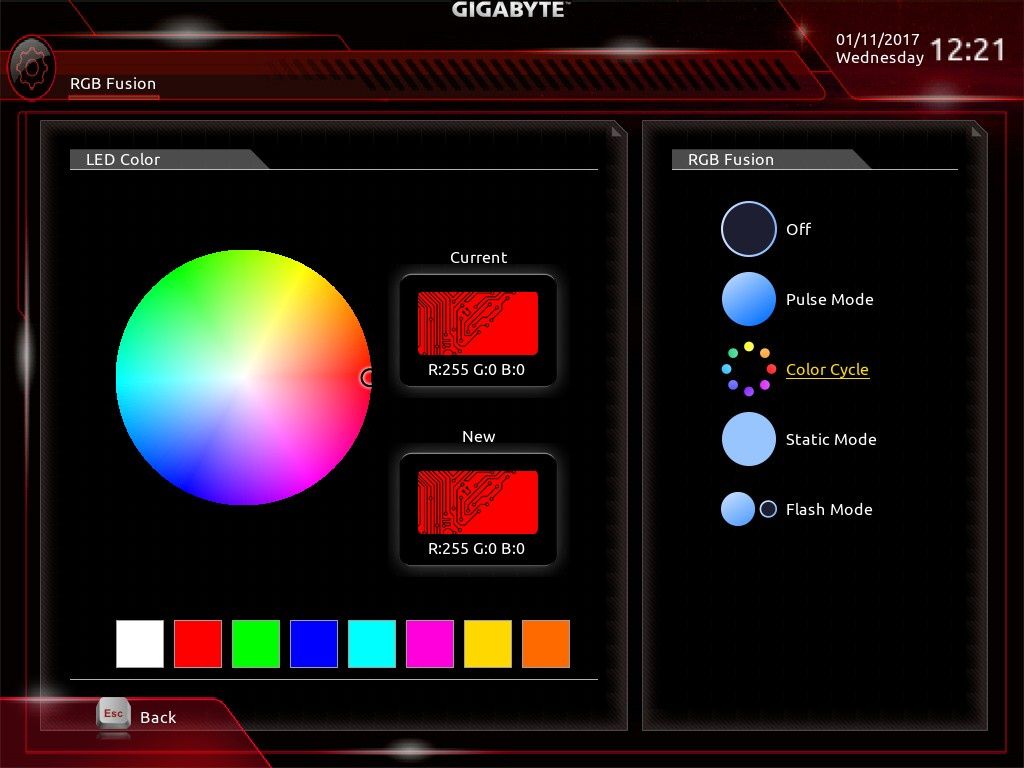Pick the cyan color swatch
Image resolution: width=1024 pixels, height=768 pixels.
click(372, 644)
